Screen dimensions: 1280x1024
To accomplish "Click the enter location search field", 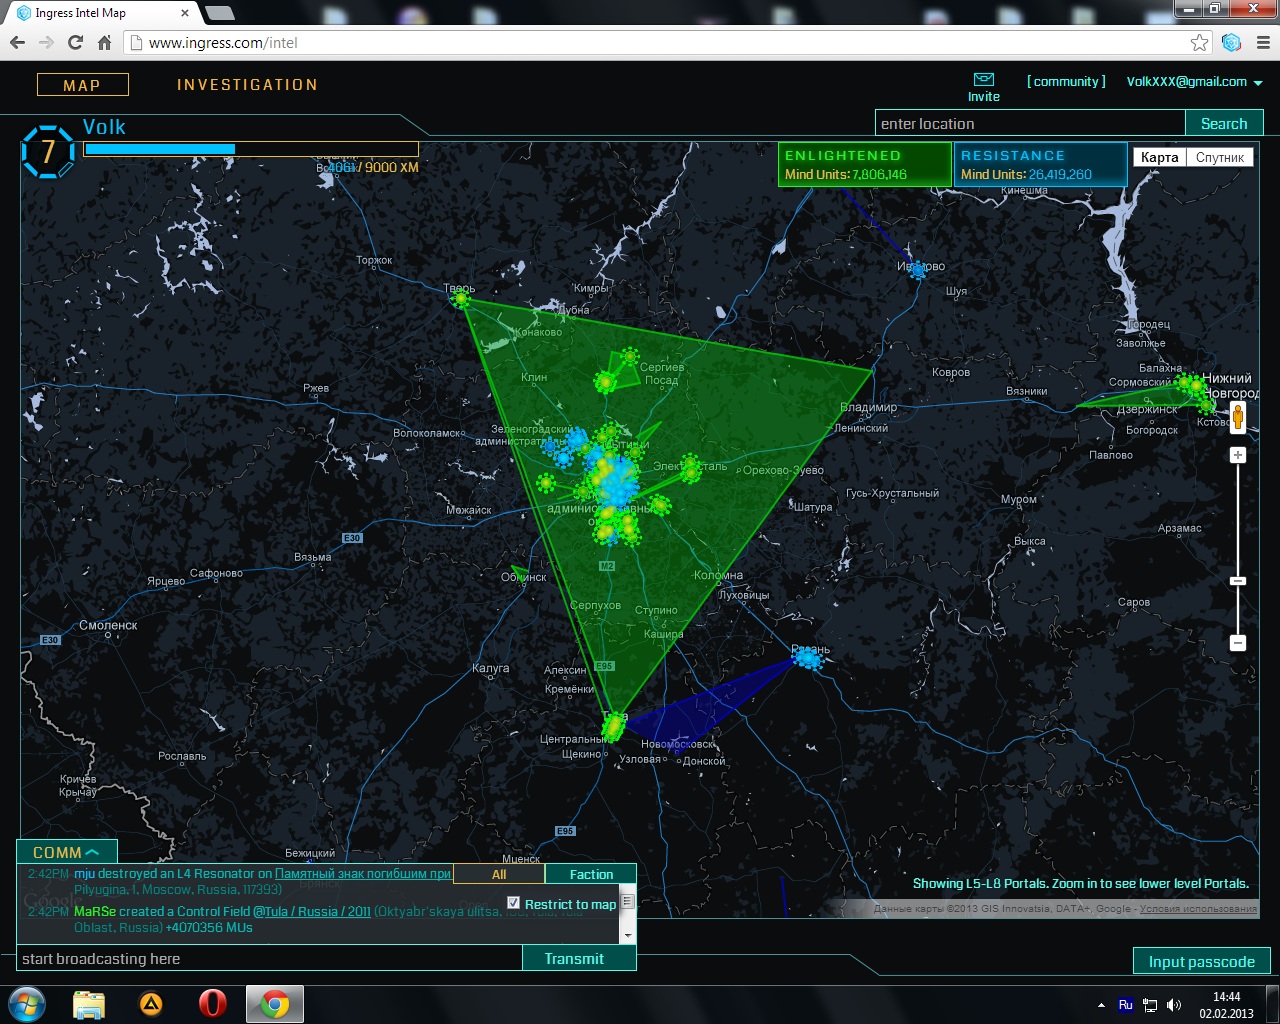I will [1030, 123].
